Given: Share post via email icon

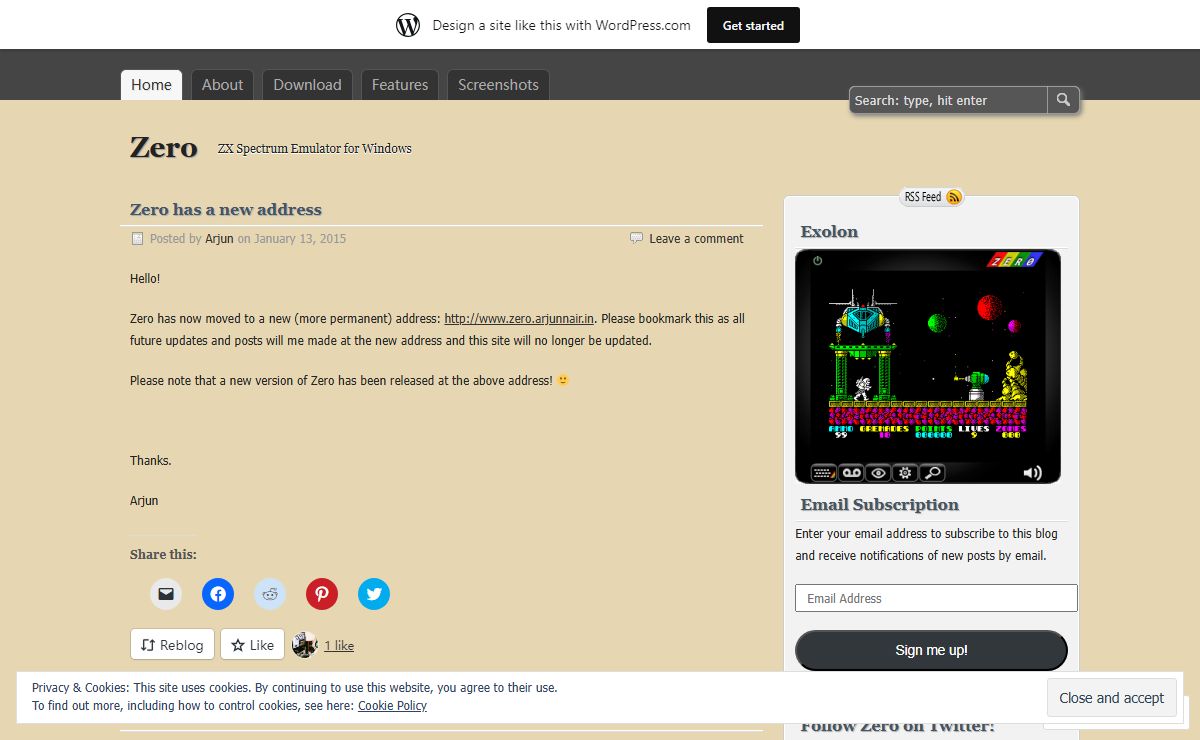Looking at the screenshot, I should (166, 594).
